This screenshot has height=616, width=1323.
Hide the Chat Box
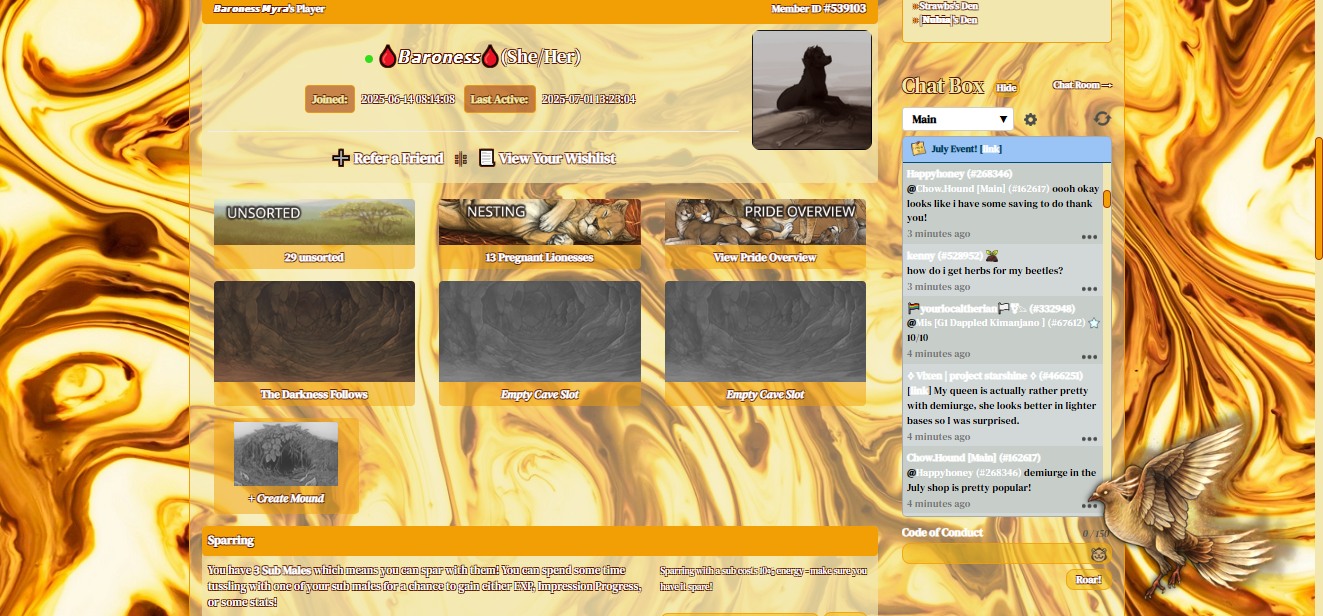click(x=1005, y=88)
